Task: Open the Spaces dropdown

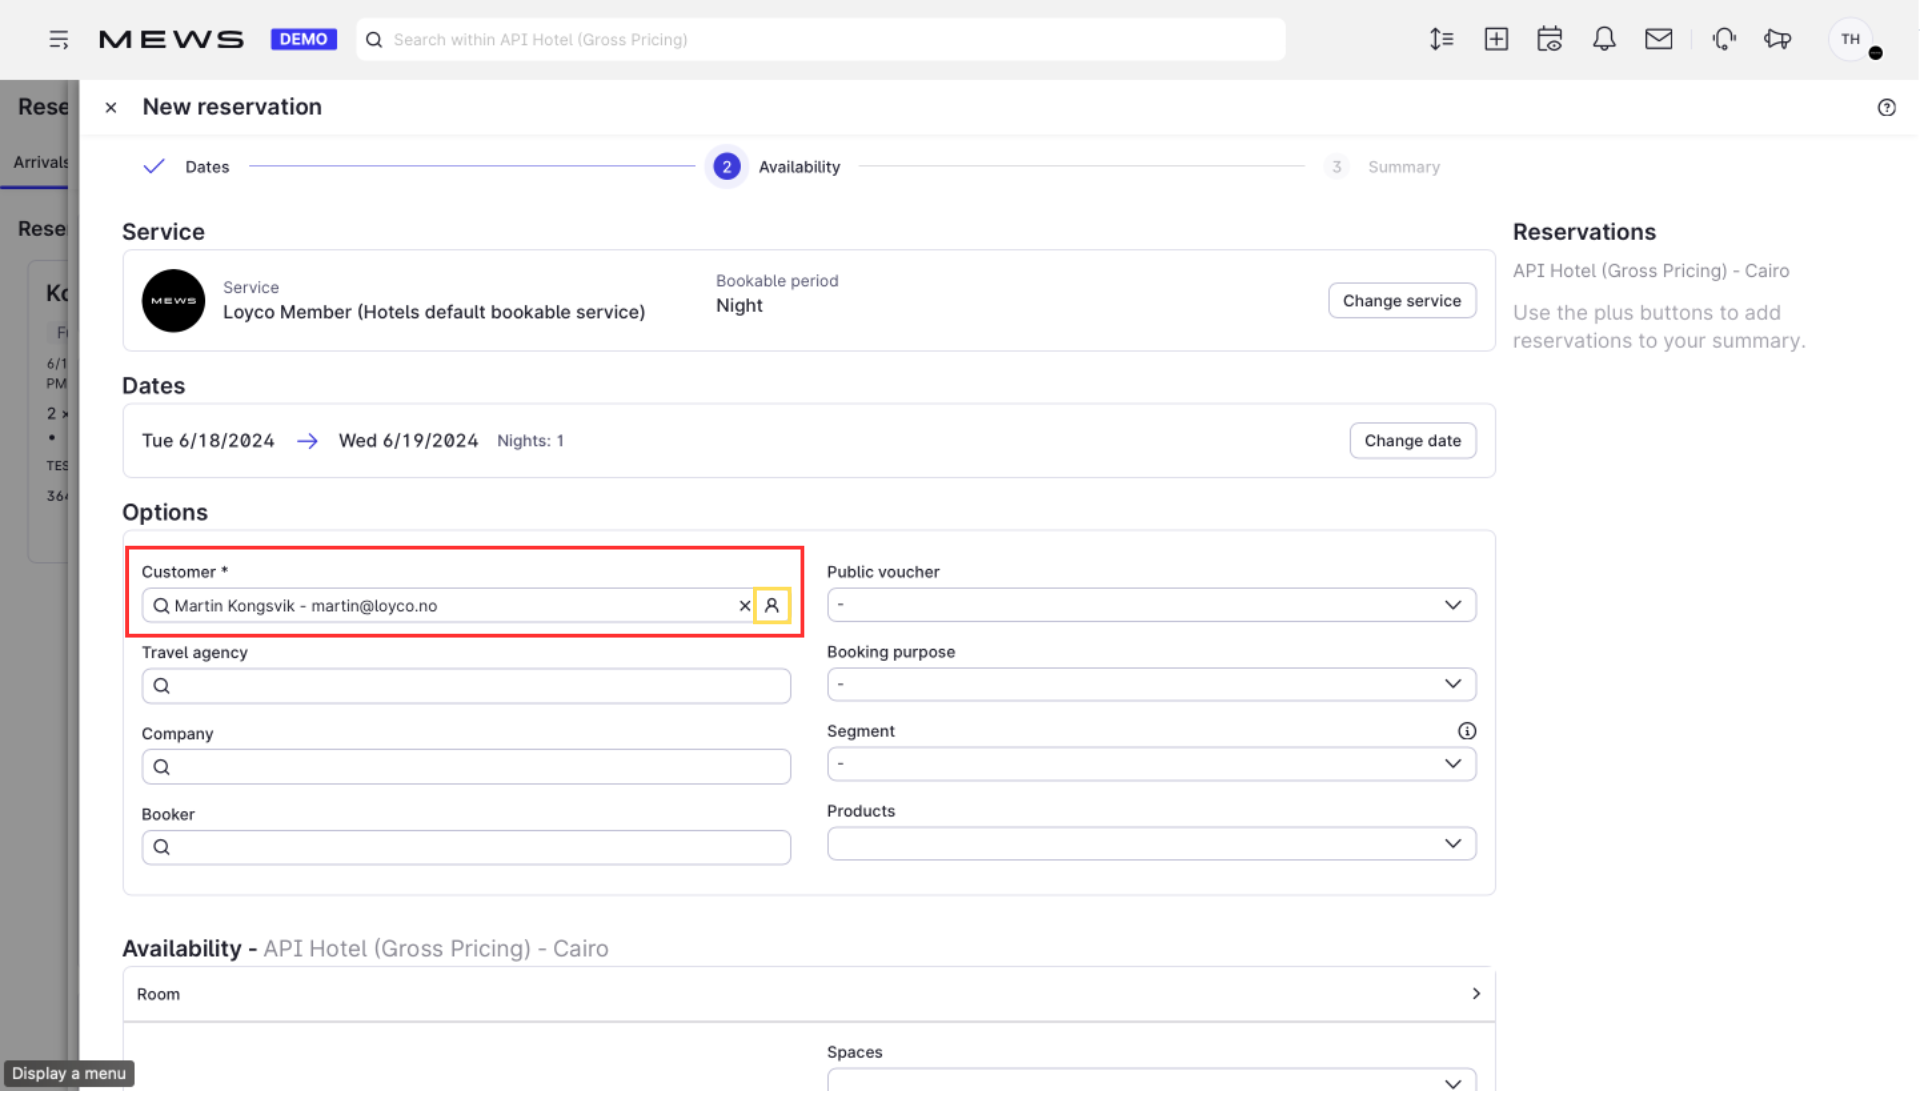Action: tap(1151, 1082)
